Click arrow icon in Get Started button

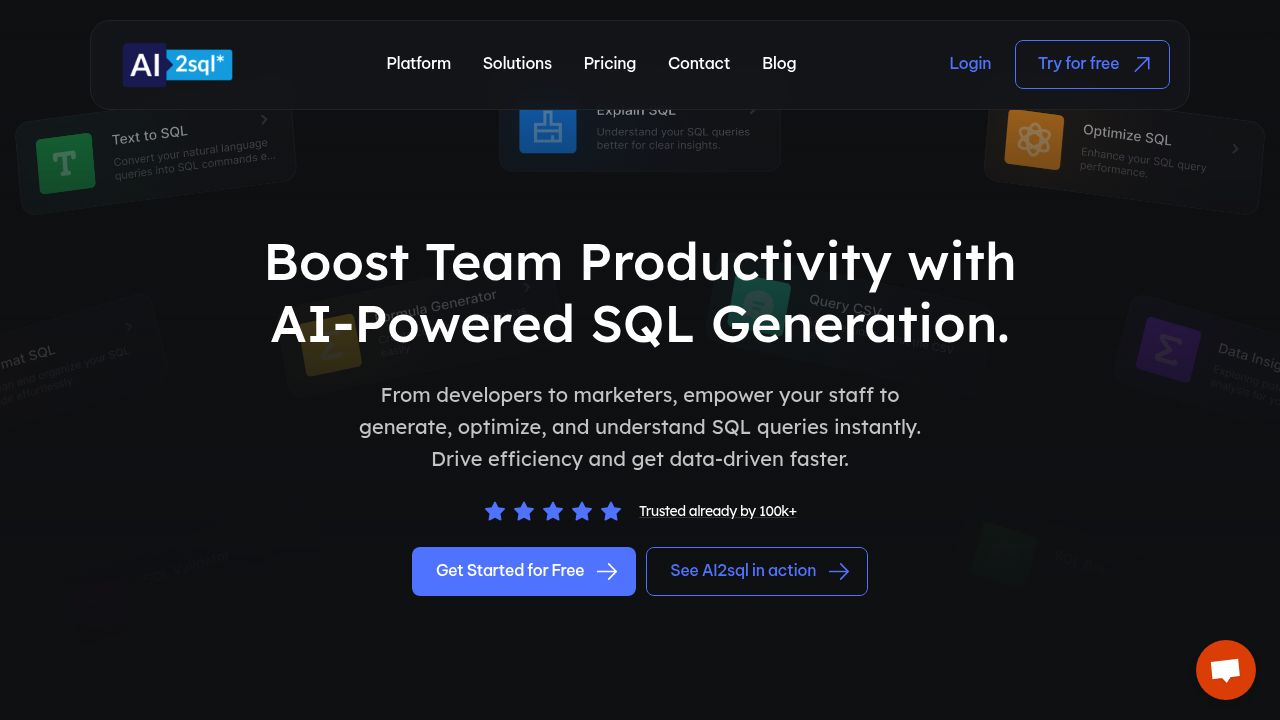(607, 571)
